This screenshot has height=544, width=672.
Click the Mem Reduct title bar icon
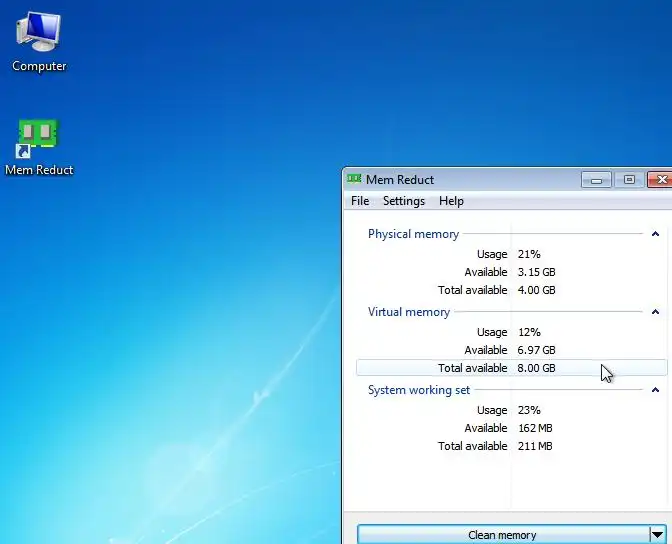pyautogui.click(x=354, y=179)
